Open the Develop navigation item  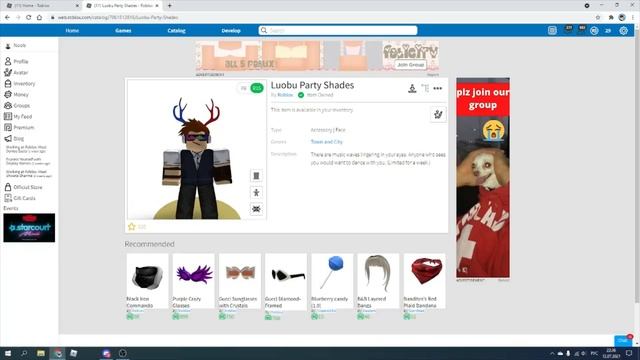[x=231, y=31]
